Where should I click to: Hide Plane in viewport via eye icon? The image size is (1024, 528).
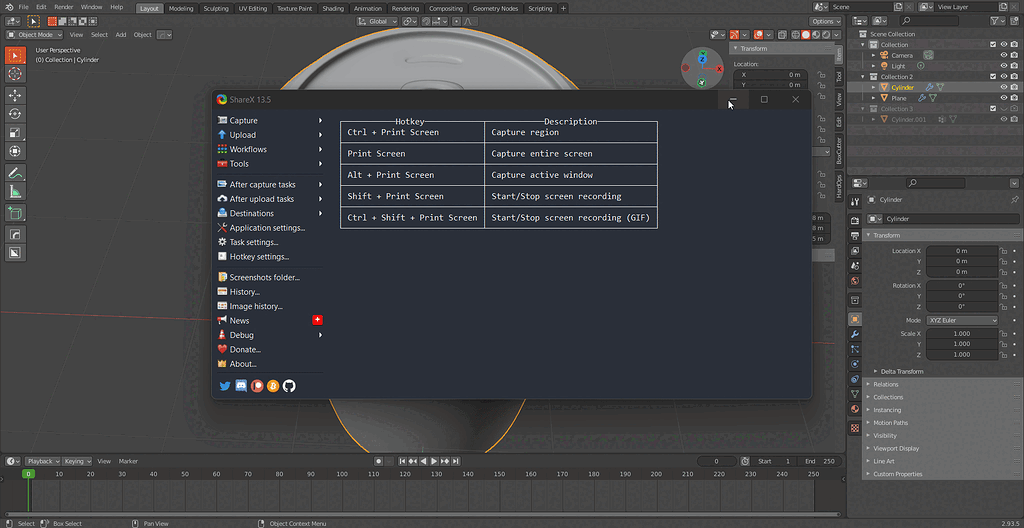coord(1004,98)
